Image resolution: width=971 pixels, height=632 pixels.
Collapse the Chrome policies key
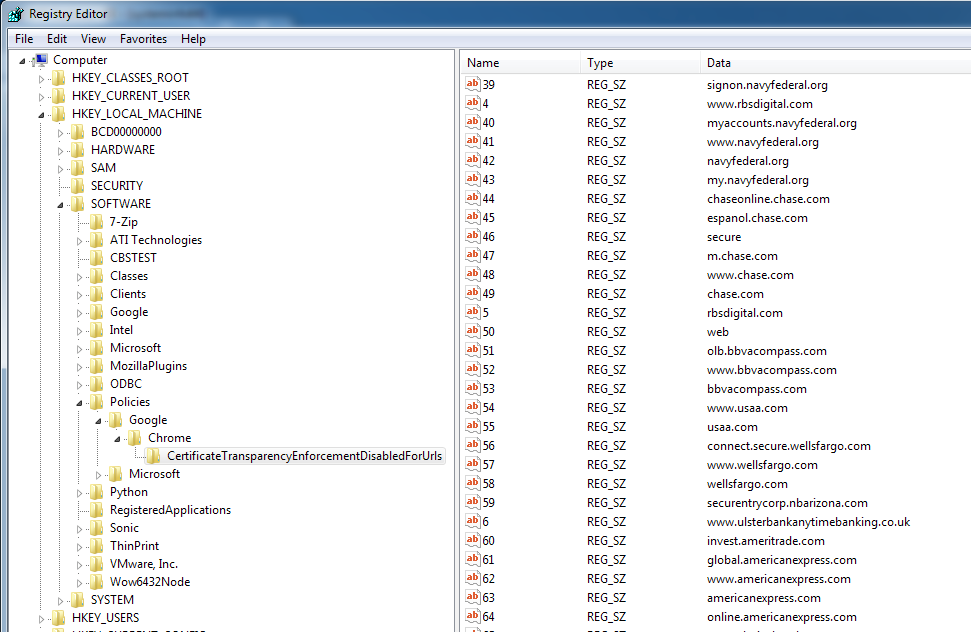pos(118,438)
